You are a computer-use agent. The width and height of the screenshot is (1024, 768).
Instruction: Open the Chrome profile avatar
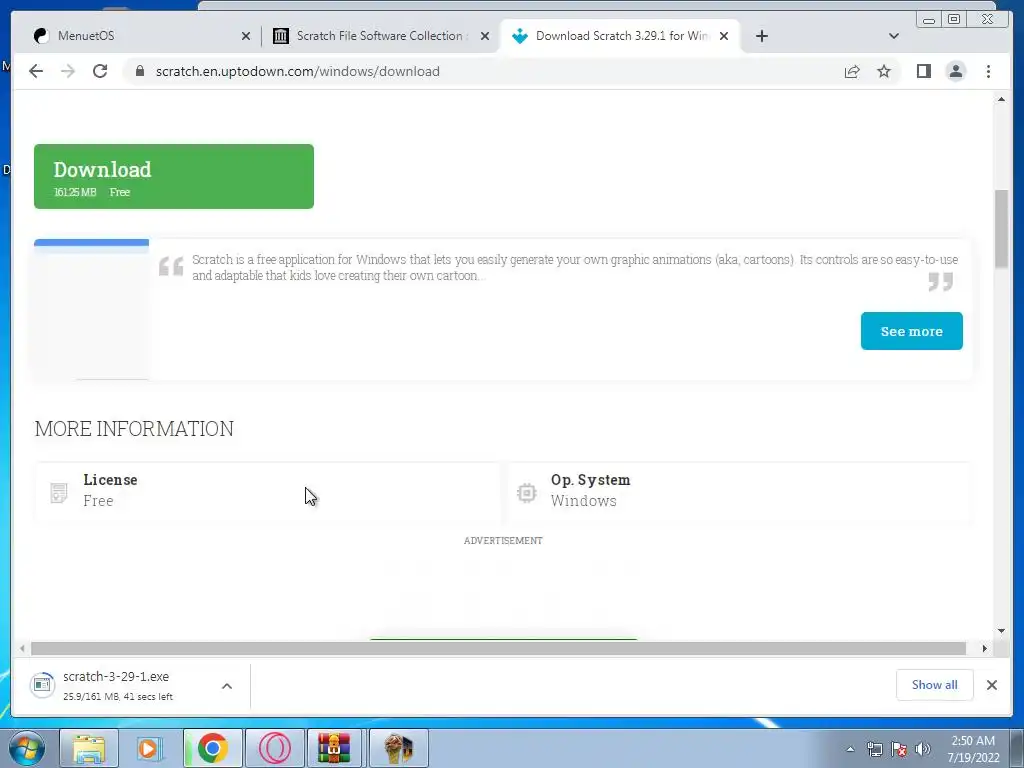pos(955,71)
